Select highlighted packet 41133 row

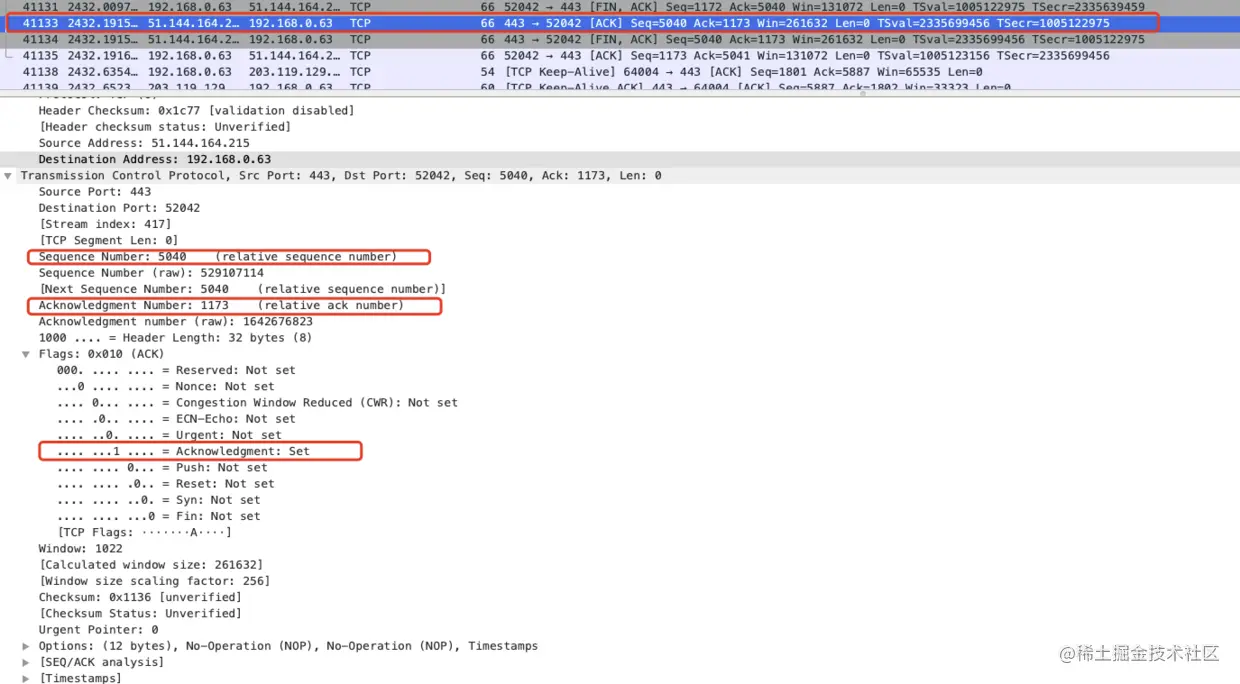tap(620, 23)
